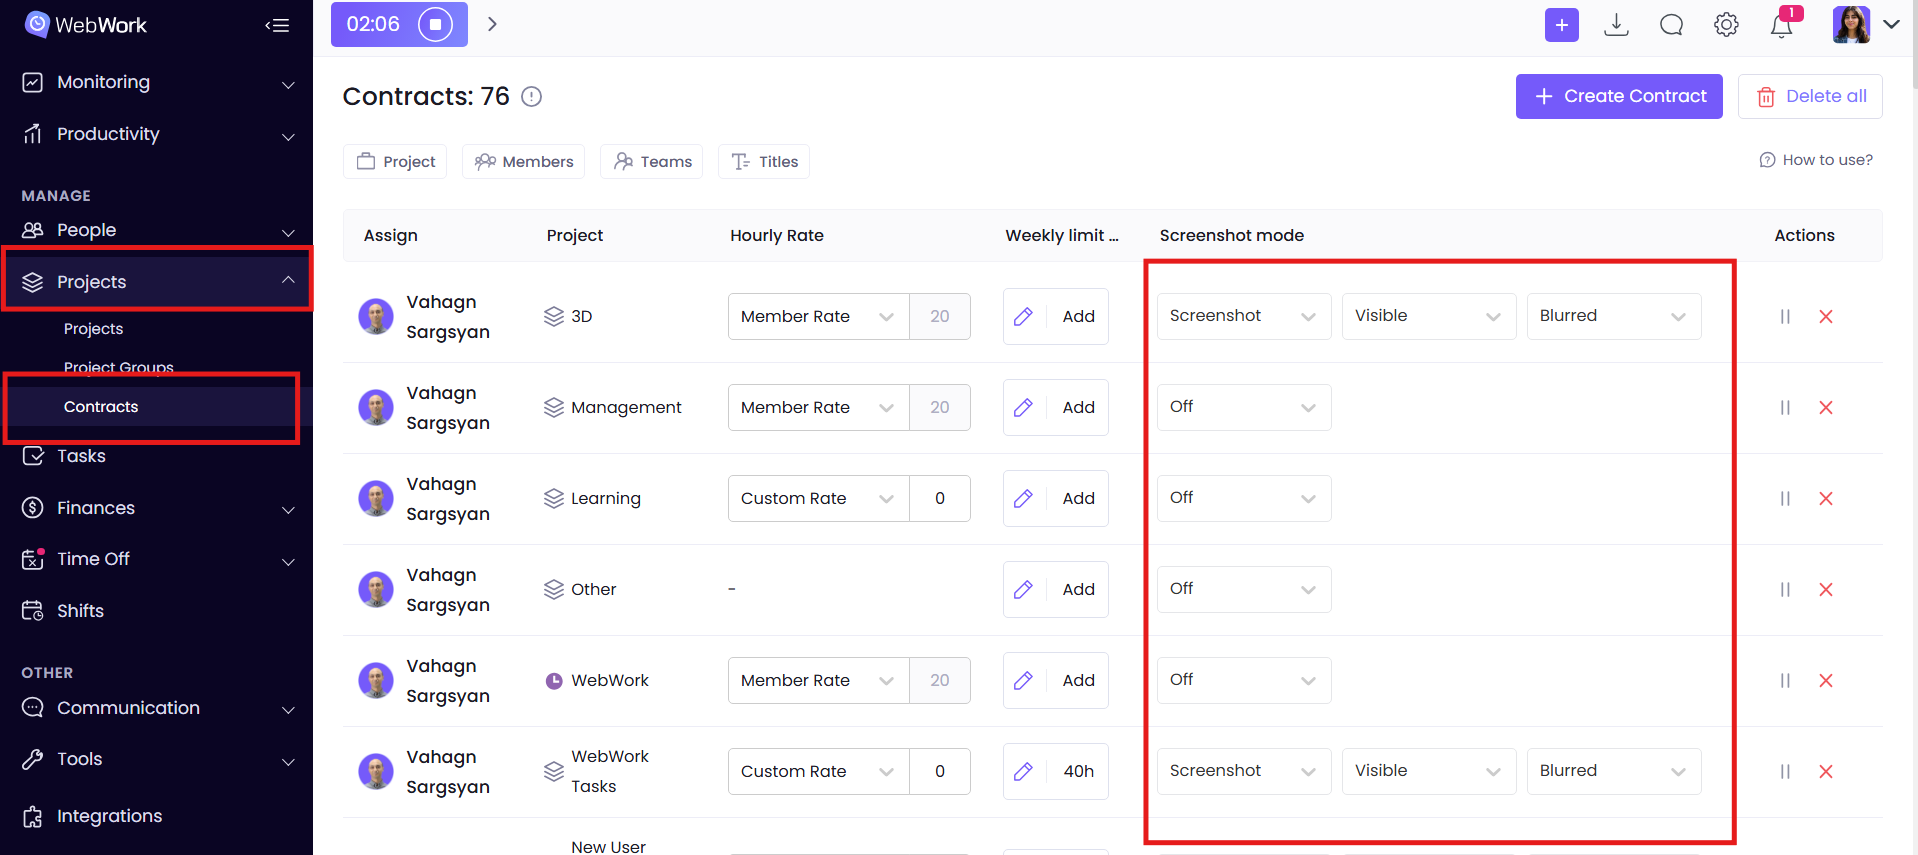Edit weekly limit for Learning project
This screenshot has width=1918, height=855.
[1023, 499]
